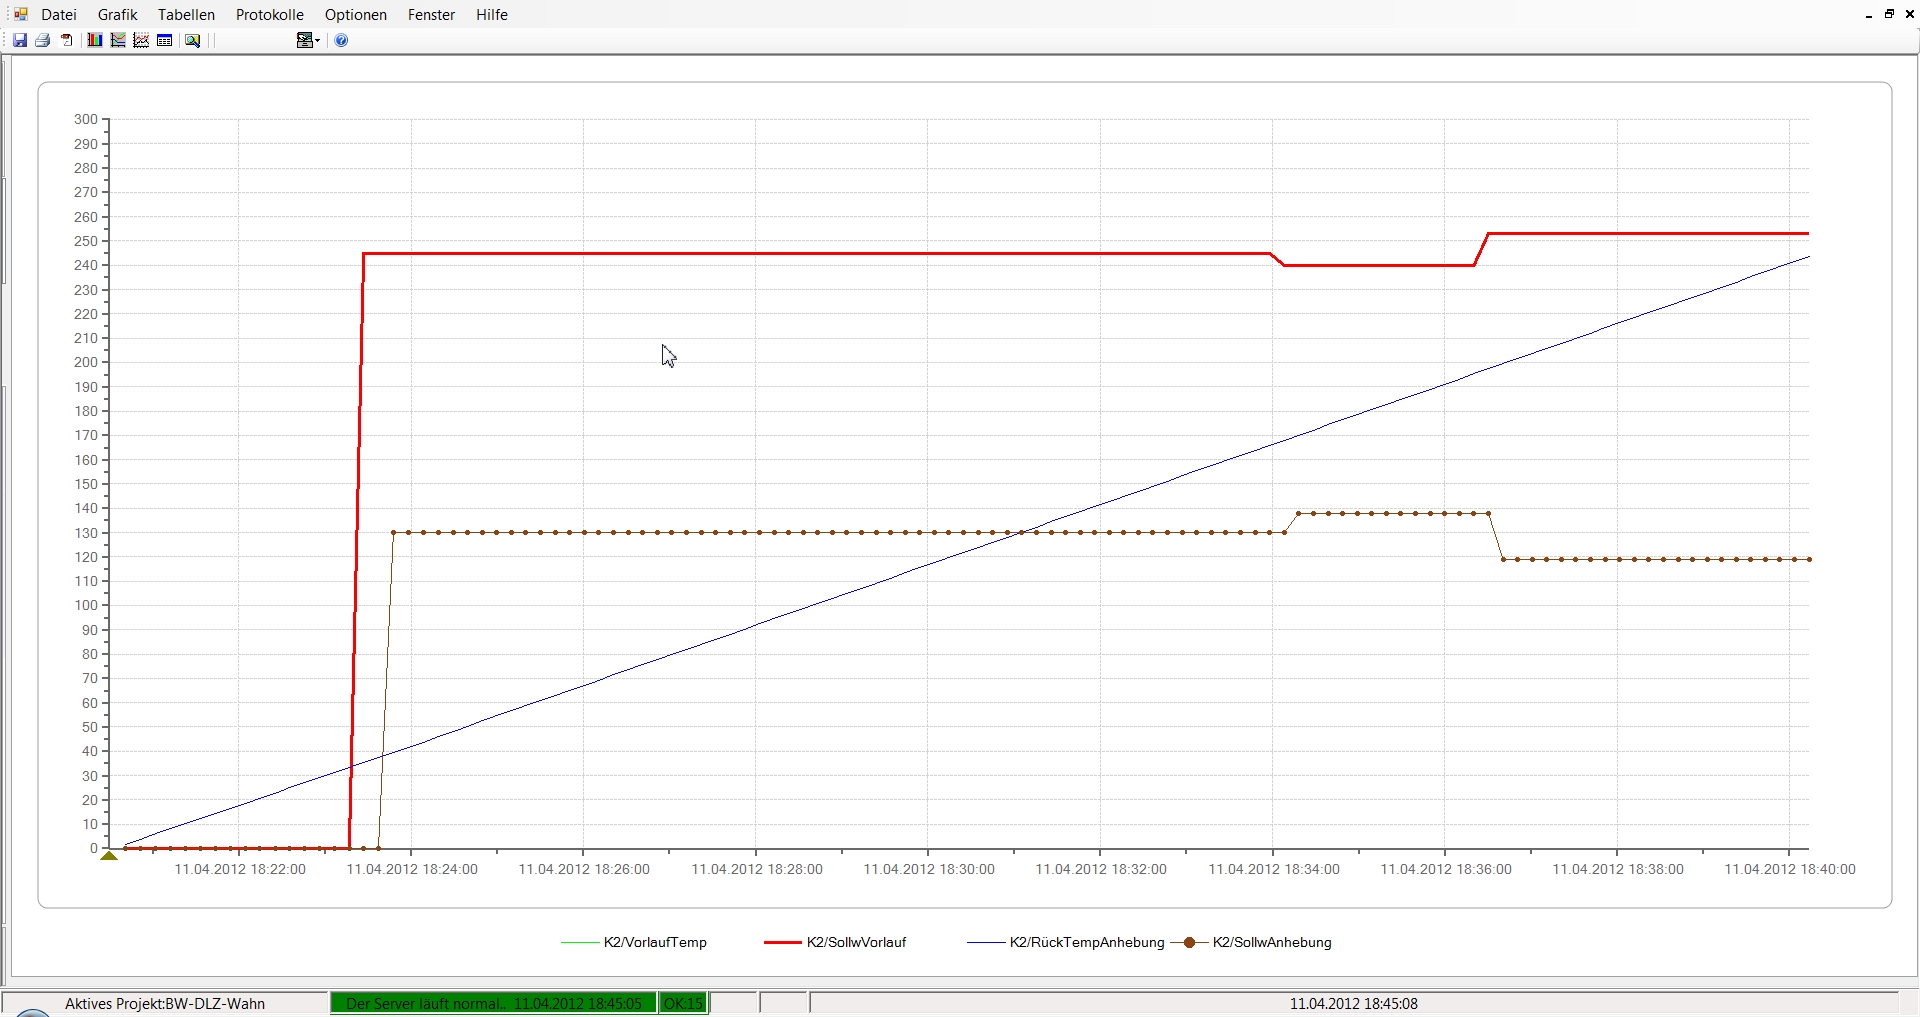
Task: Click the y-axis value 200
Action: point(86,363)
